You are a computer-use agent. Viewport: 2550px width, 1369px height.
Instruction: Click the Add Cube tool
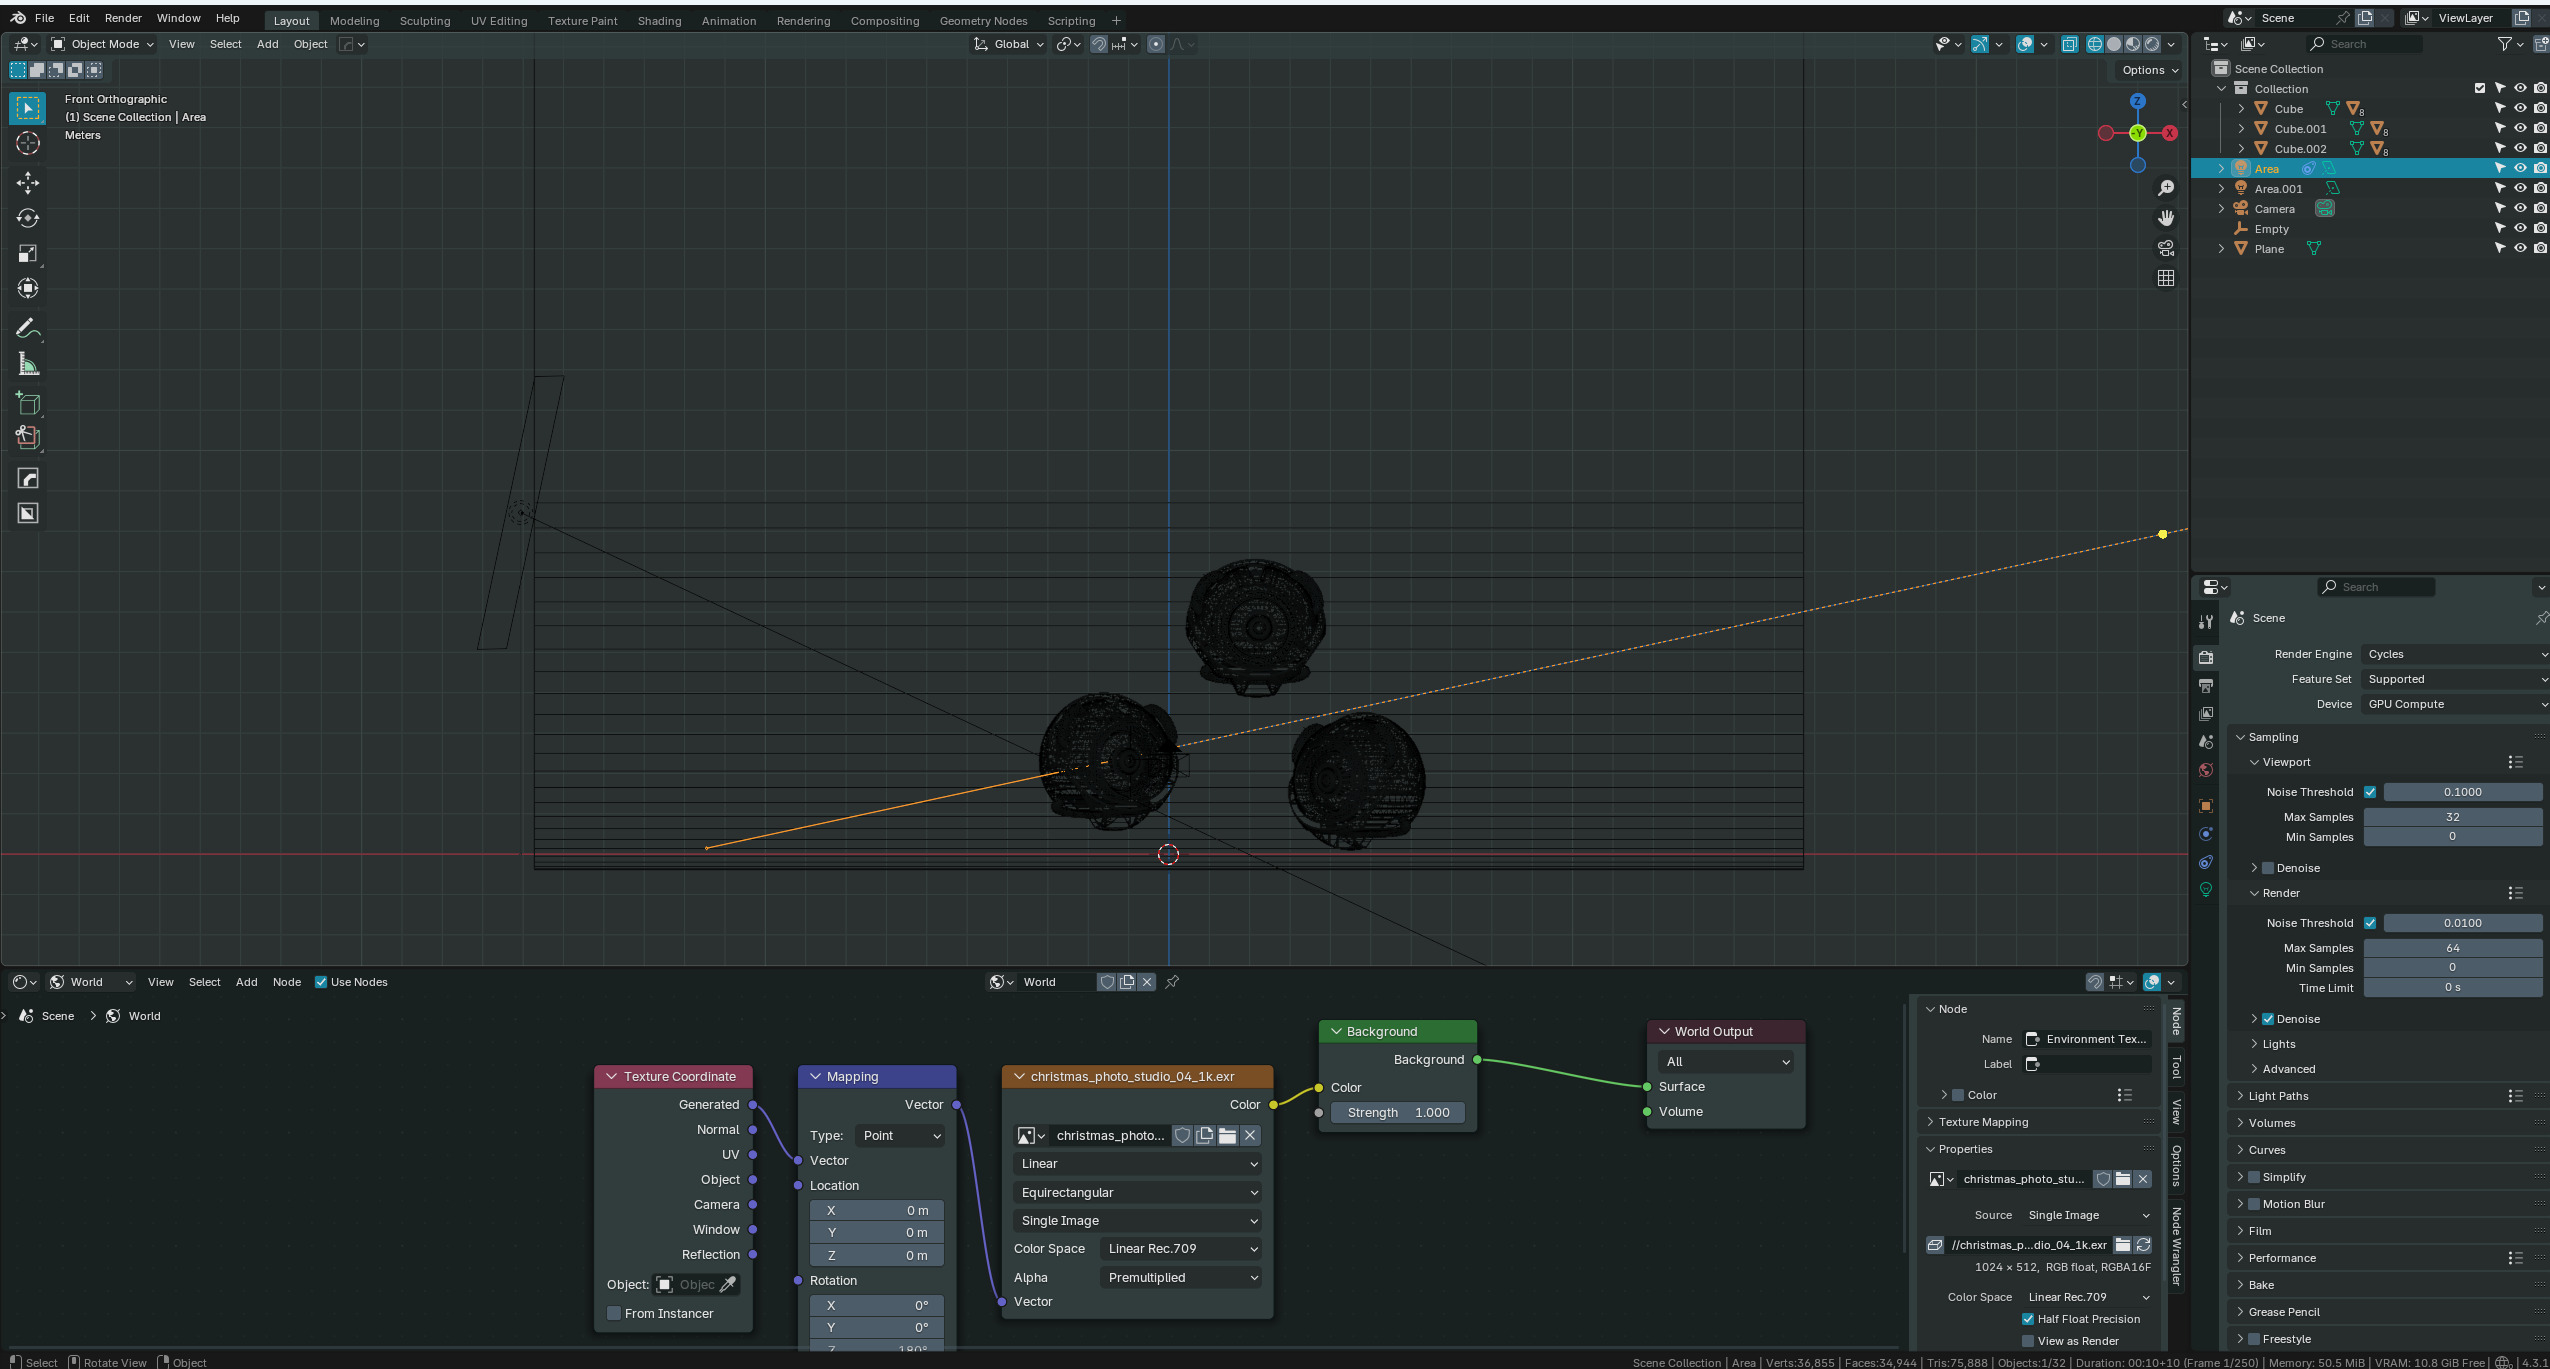point(28,403)
